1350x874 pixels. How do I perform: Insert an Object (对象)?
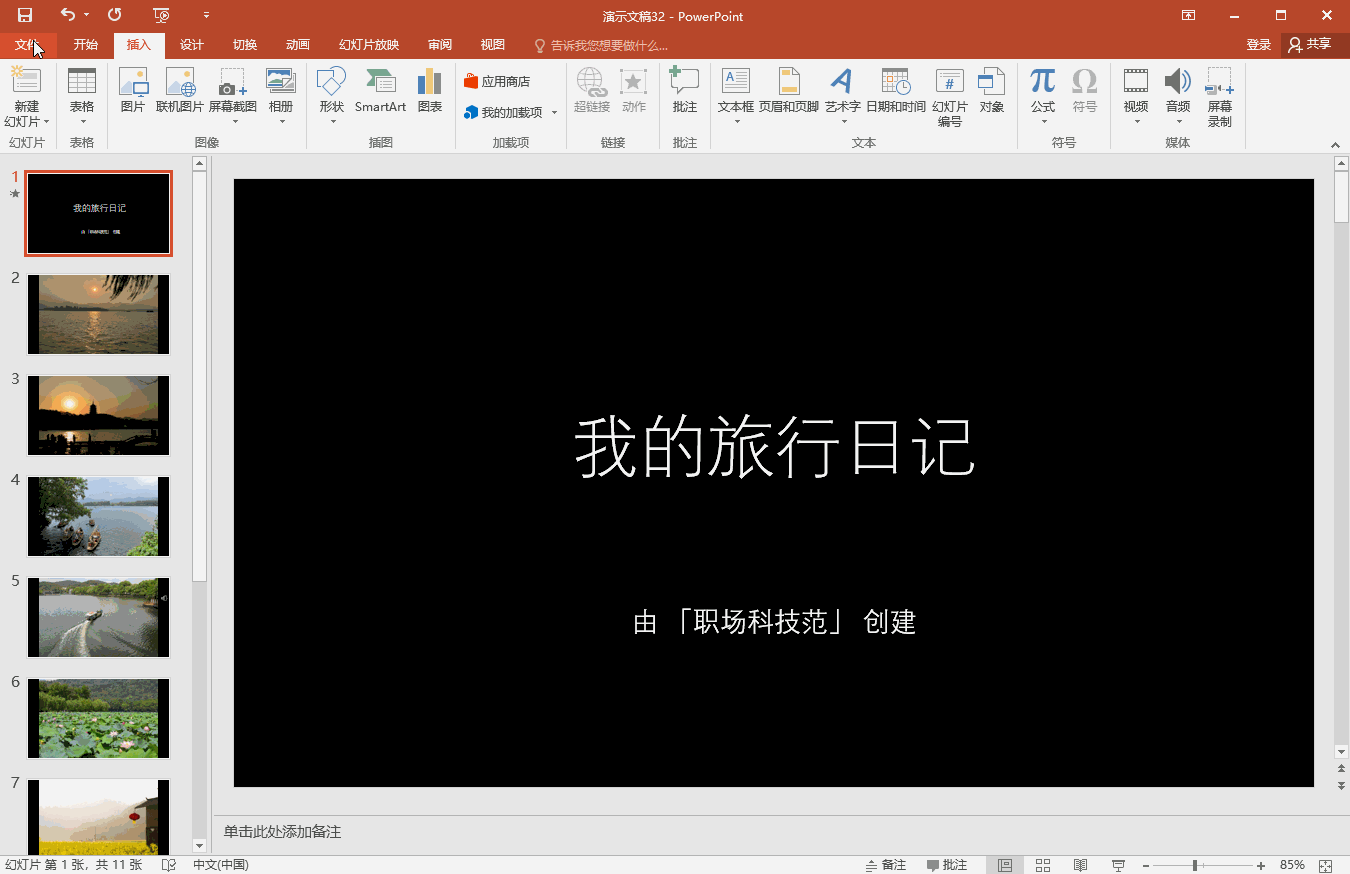[x=992, y=91]
